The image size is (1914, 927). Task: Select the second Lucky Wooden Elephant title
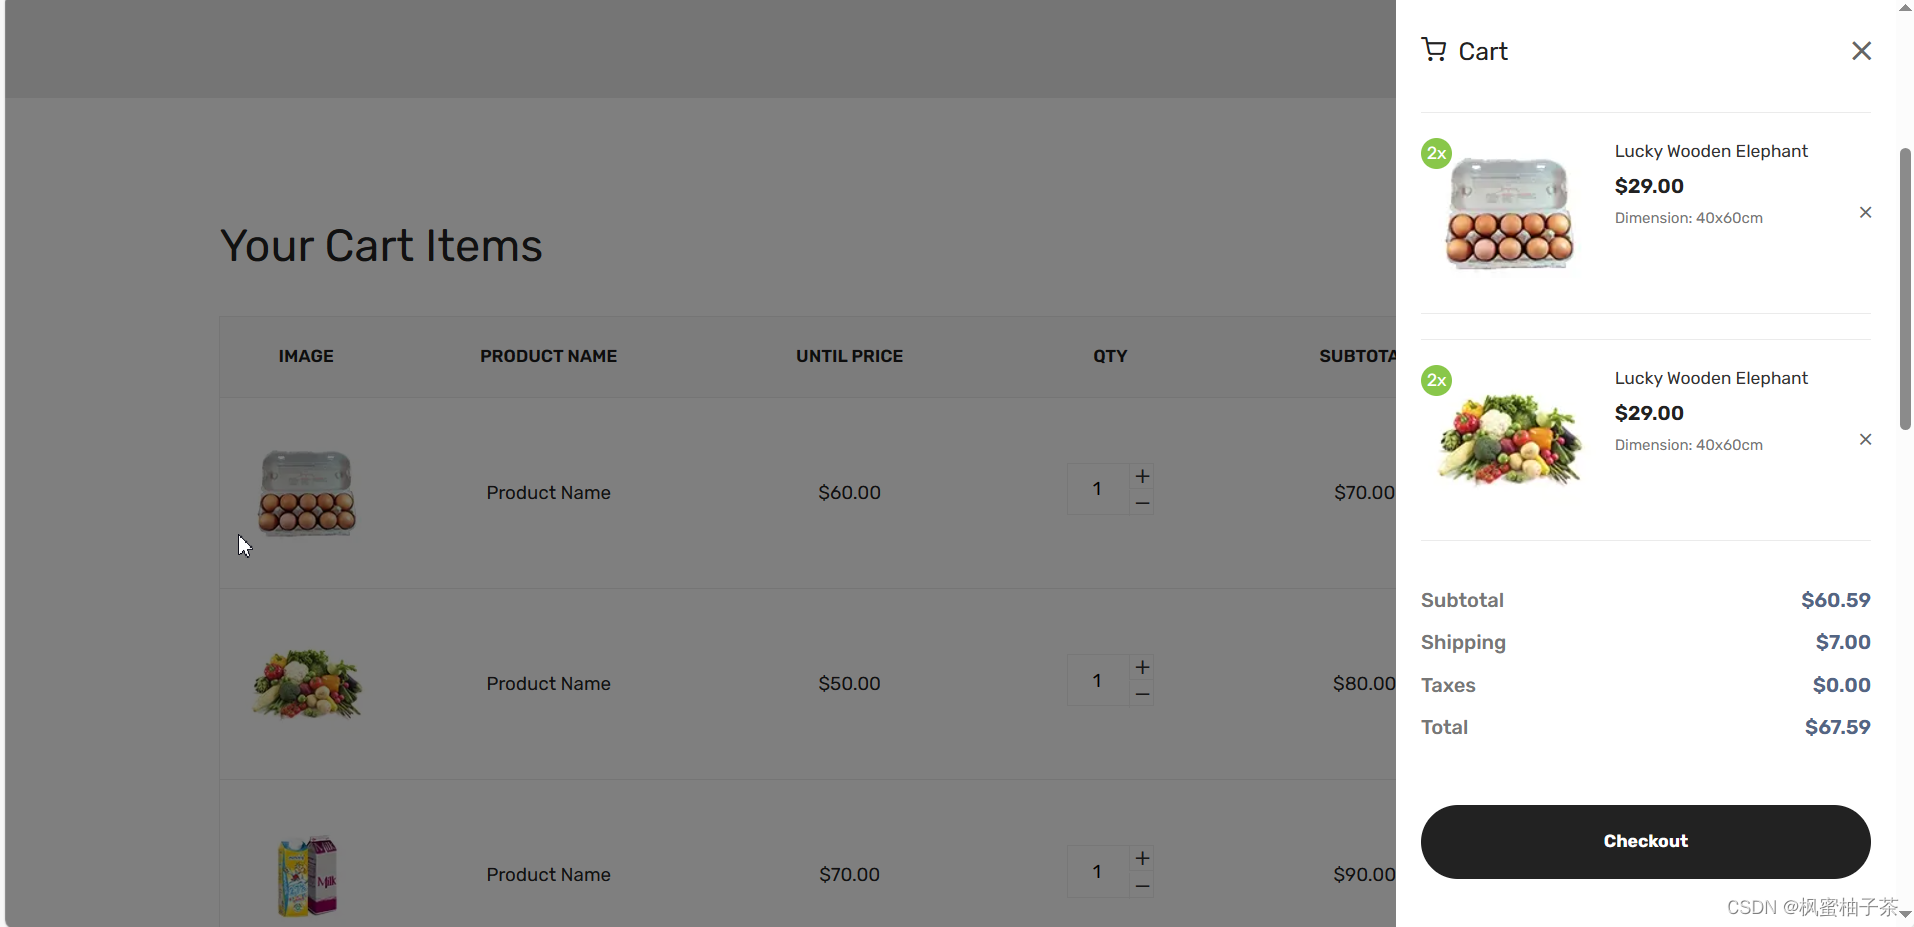point(1711,378)
